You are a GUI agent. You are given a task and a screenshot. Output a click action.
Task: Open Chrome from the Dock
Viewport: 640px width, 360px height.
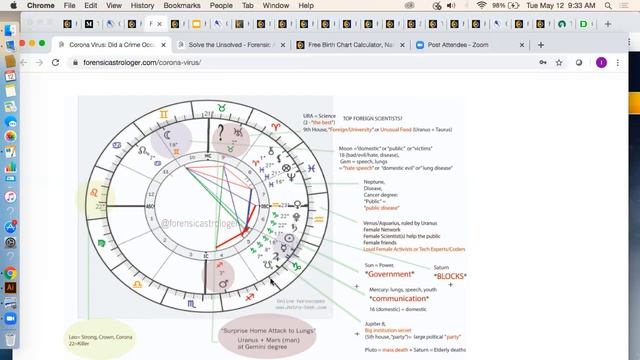10,273
